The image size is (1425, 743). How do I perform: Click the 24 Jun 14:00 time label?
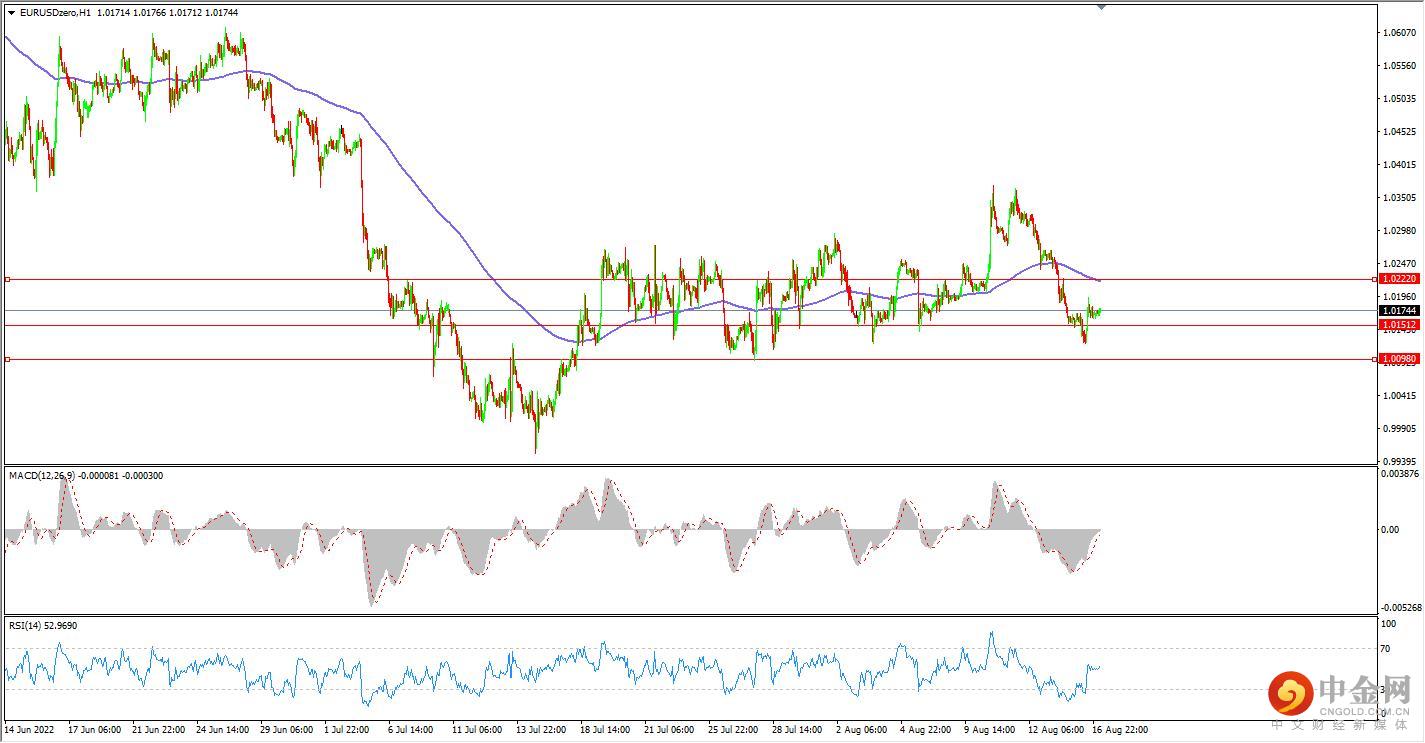pyautogui.click(x=224, y=730)
